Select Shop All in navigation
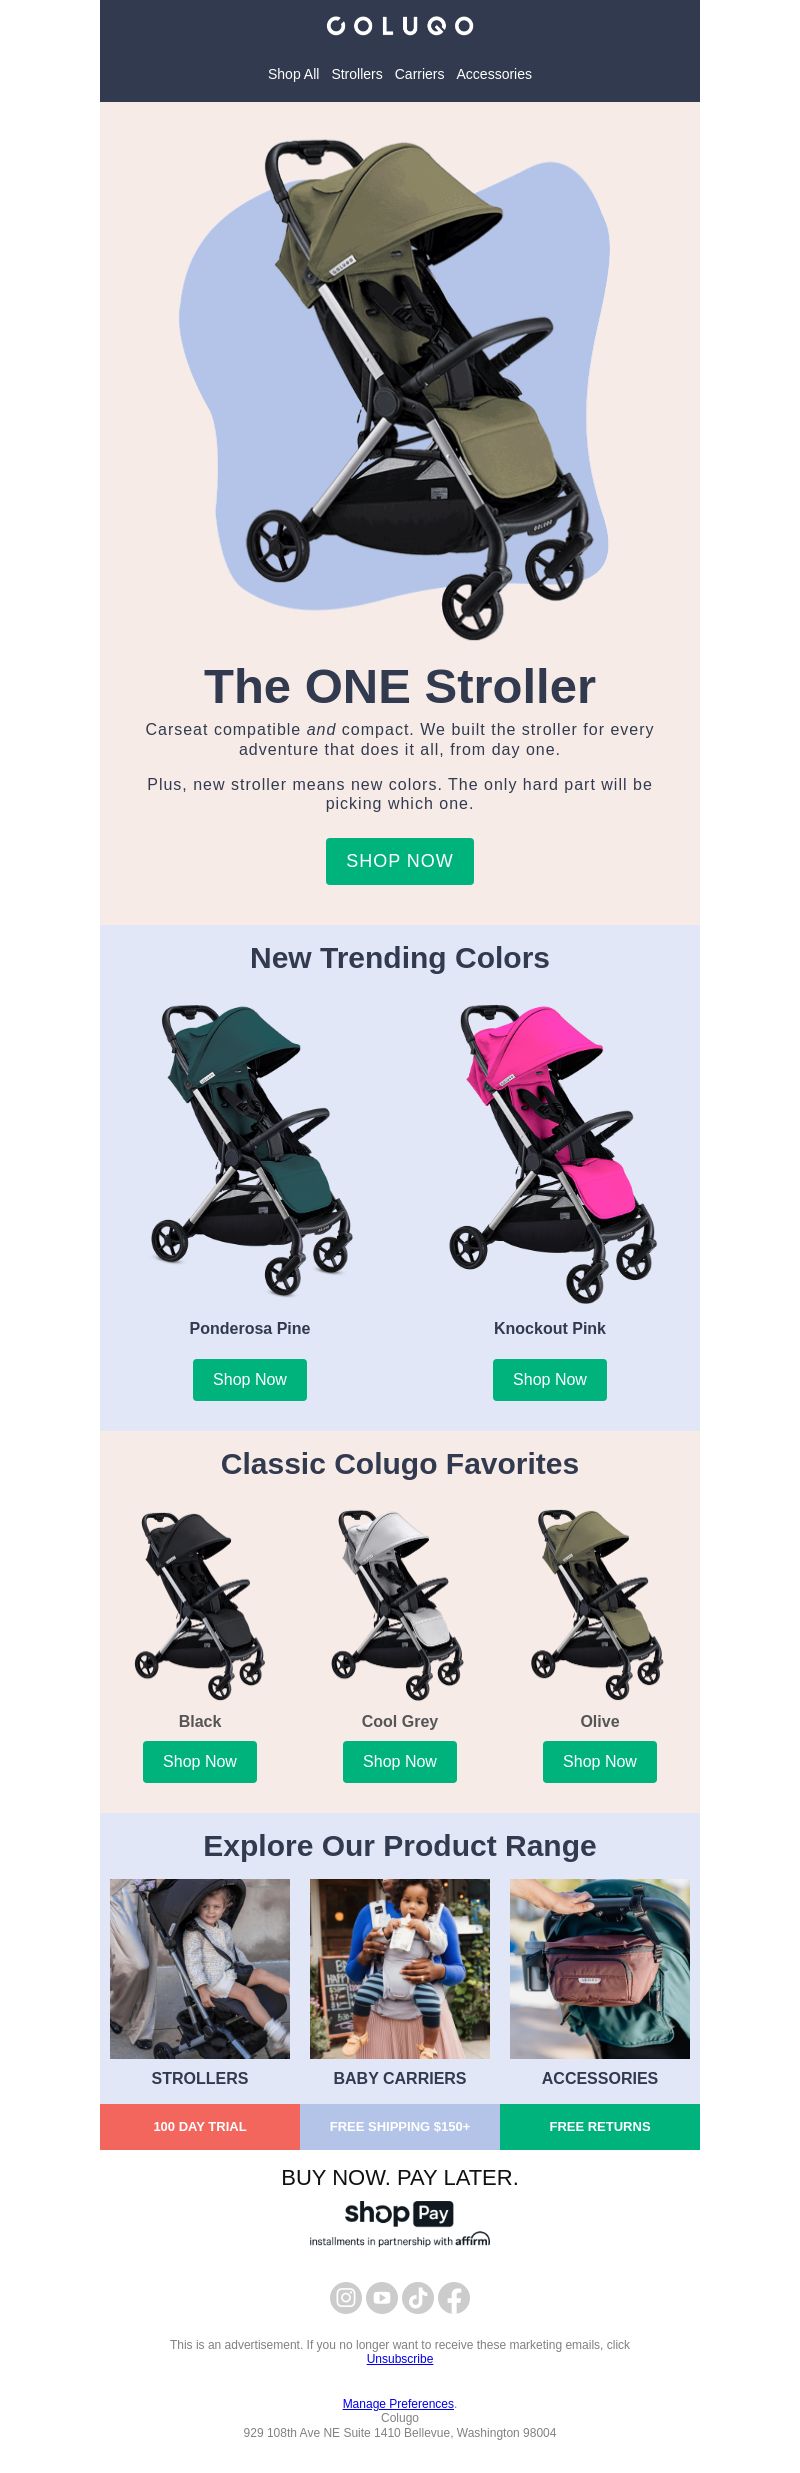Screen dimensions: 800x2473 click(x=293, y=74)
